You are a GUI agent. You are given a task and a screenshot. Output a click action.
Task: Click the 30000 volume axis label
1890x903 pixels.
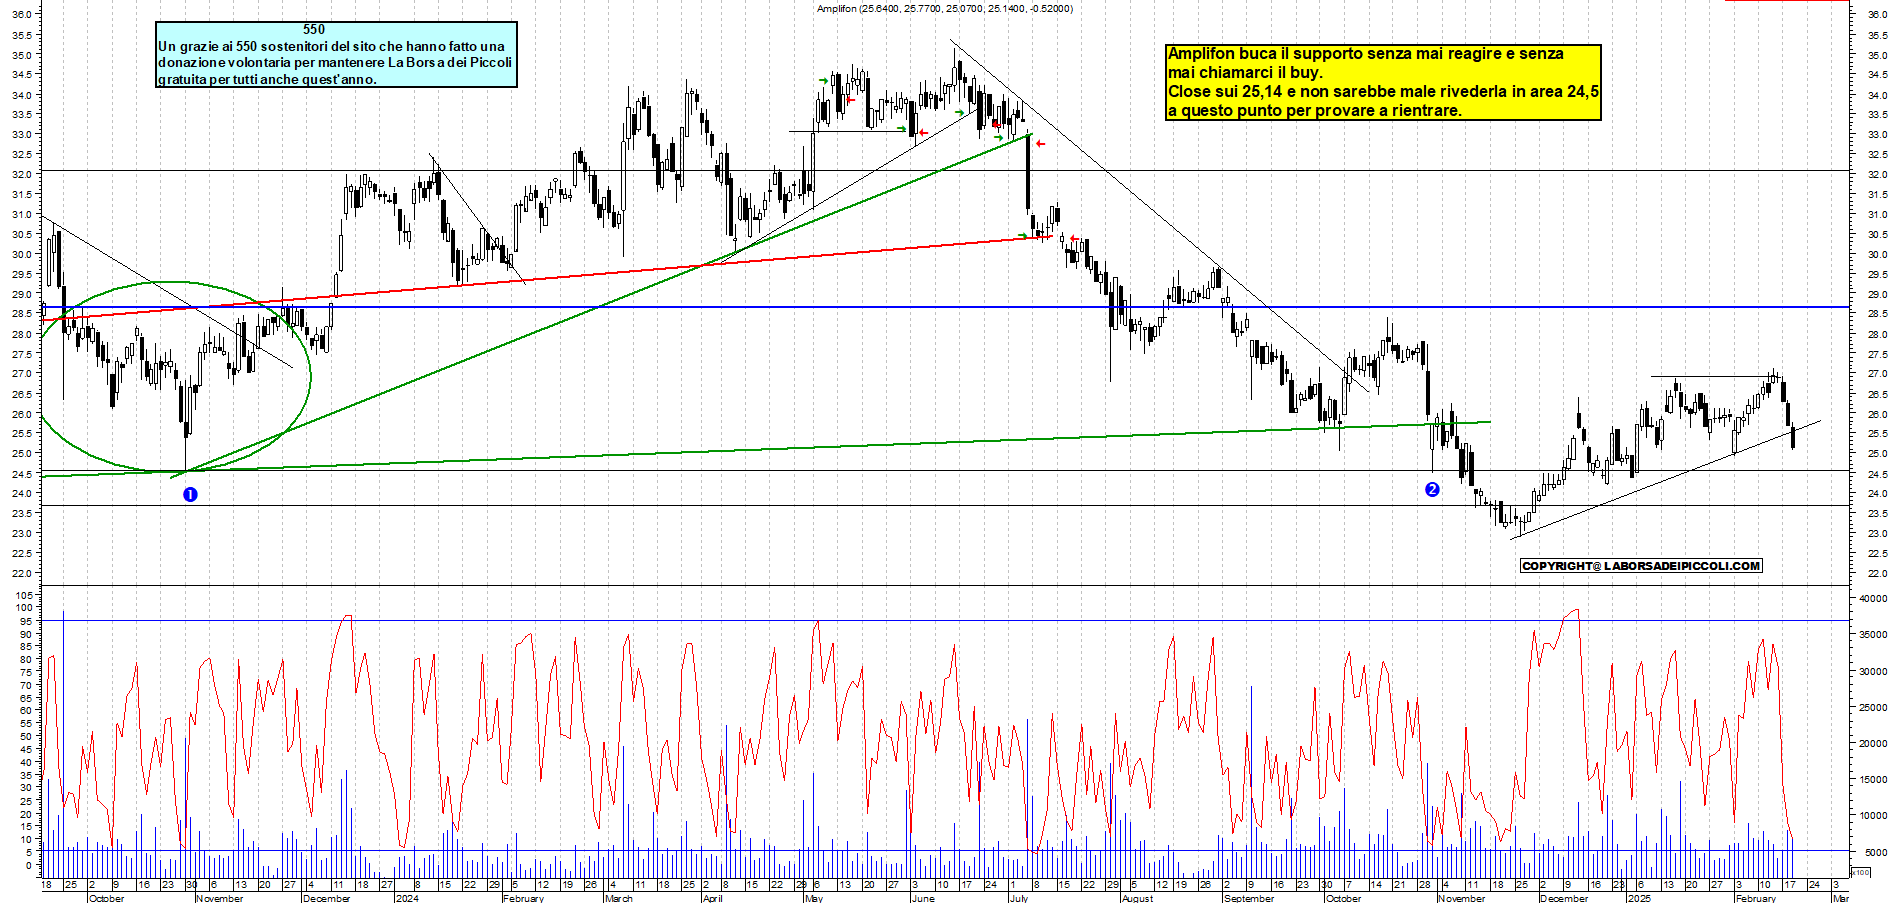pyautogui.click(x=1873, y=671)
